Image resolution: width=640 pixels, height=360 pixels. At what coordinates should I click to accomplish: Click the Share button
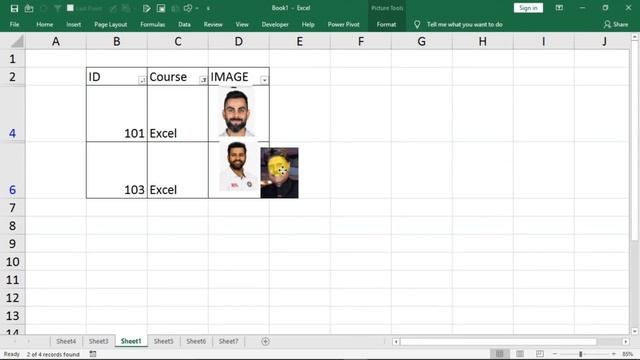[x=616, y=24]
